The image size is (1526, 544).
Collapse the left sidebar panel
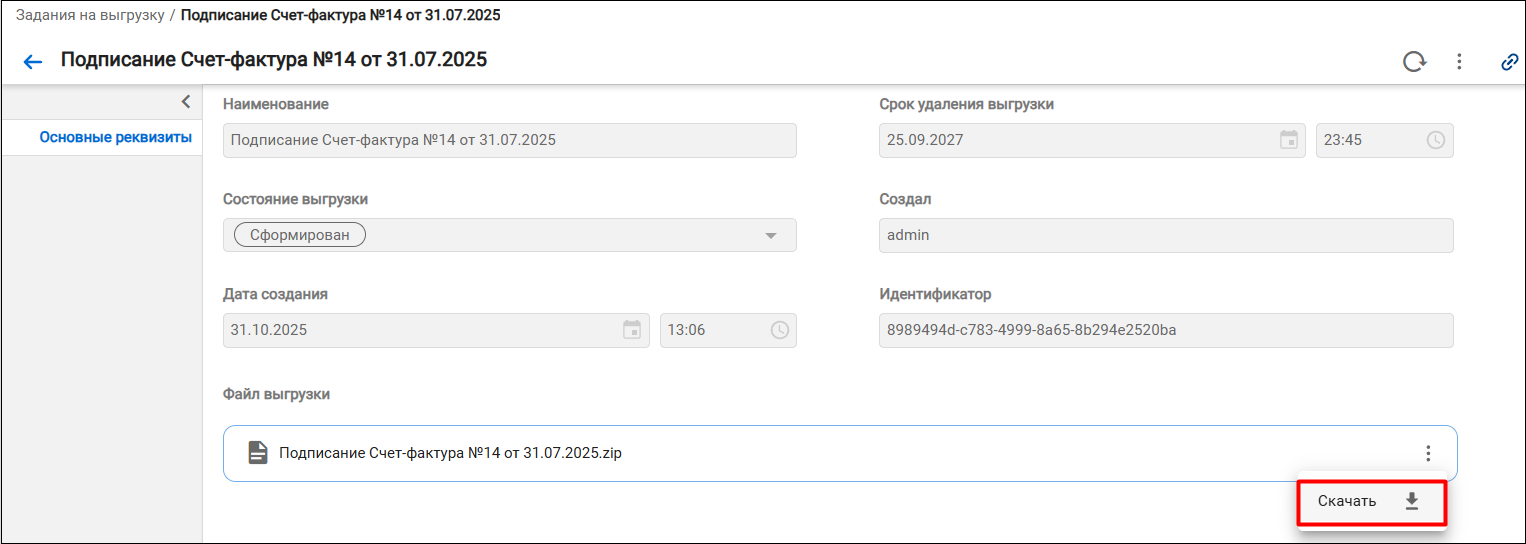185,101
